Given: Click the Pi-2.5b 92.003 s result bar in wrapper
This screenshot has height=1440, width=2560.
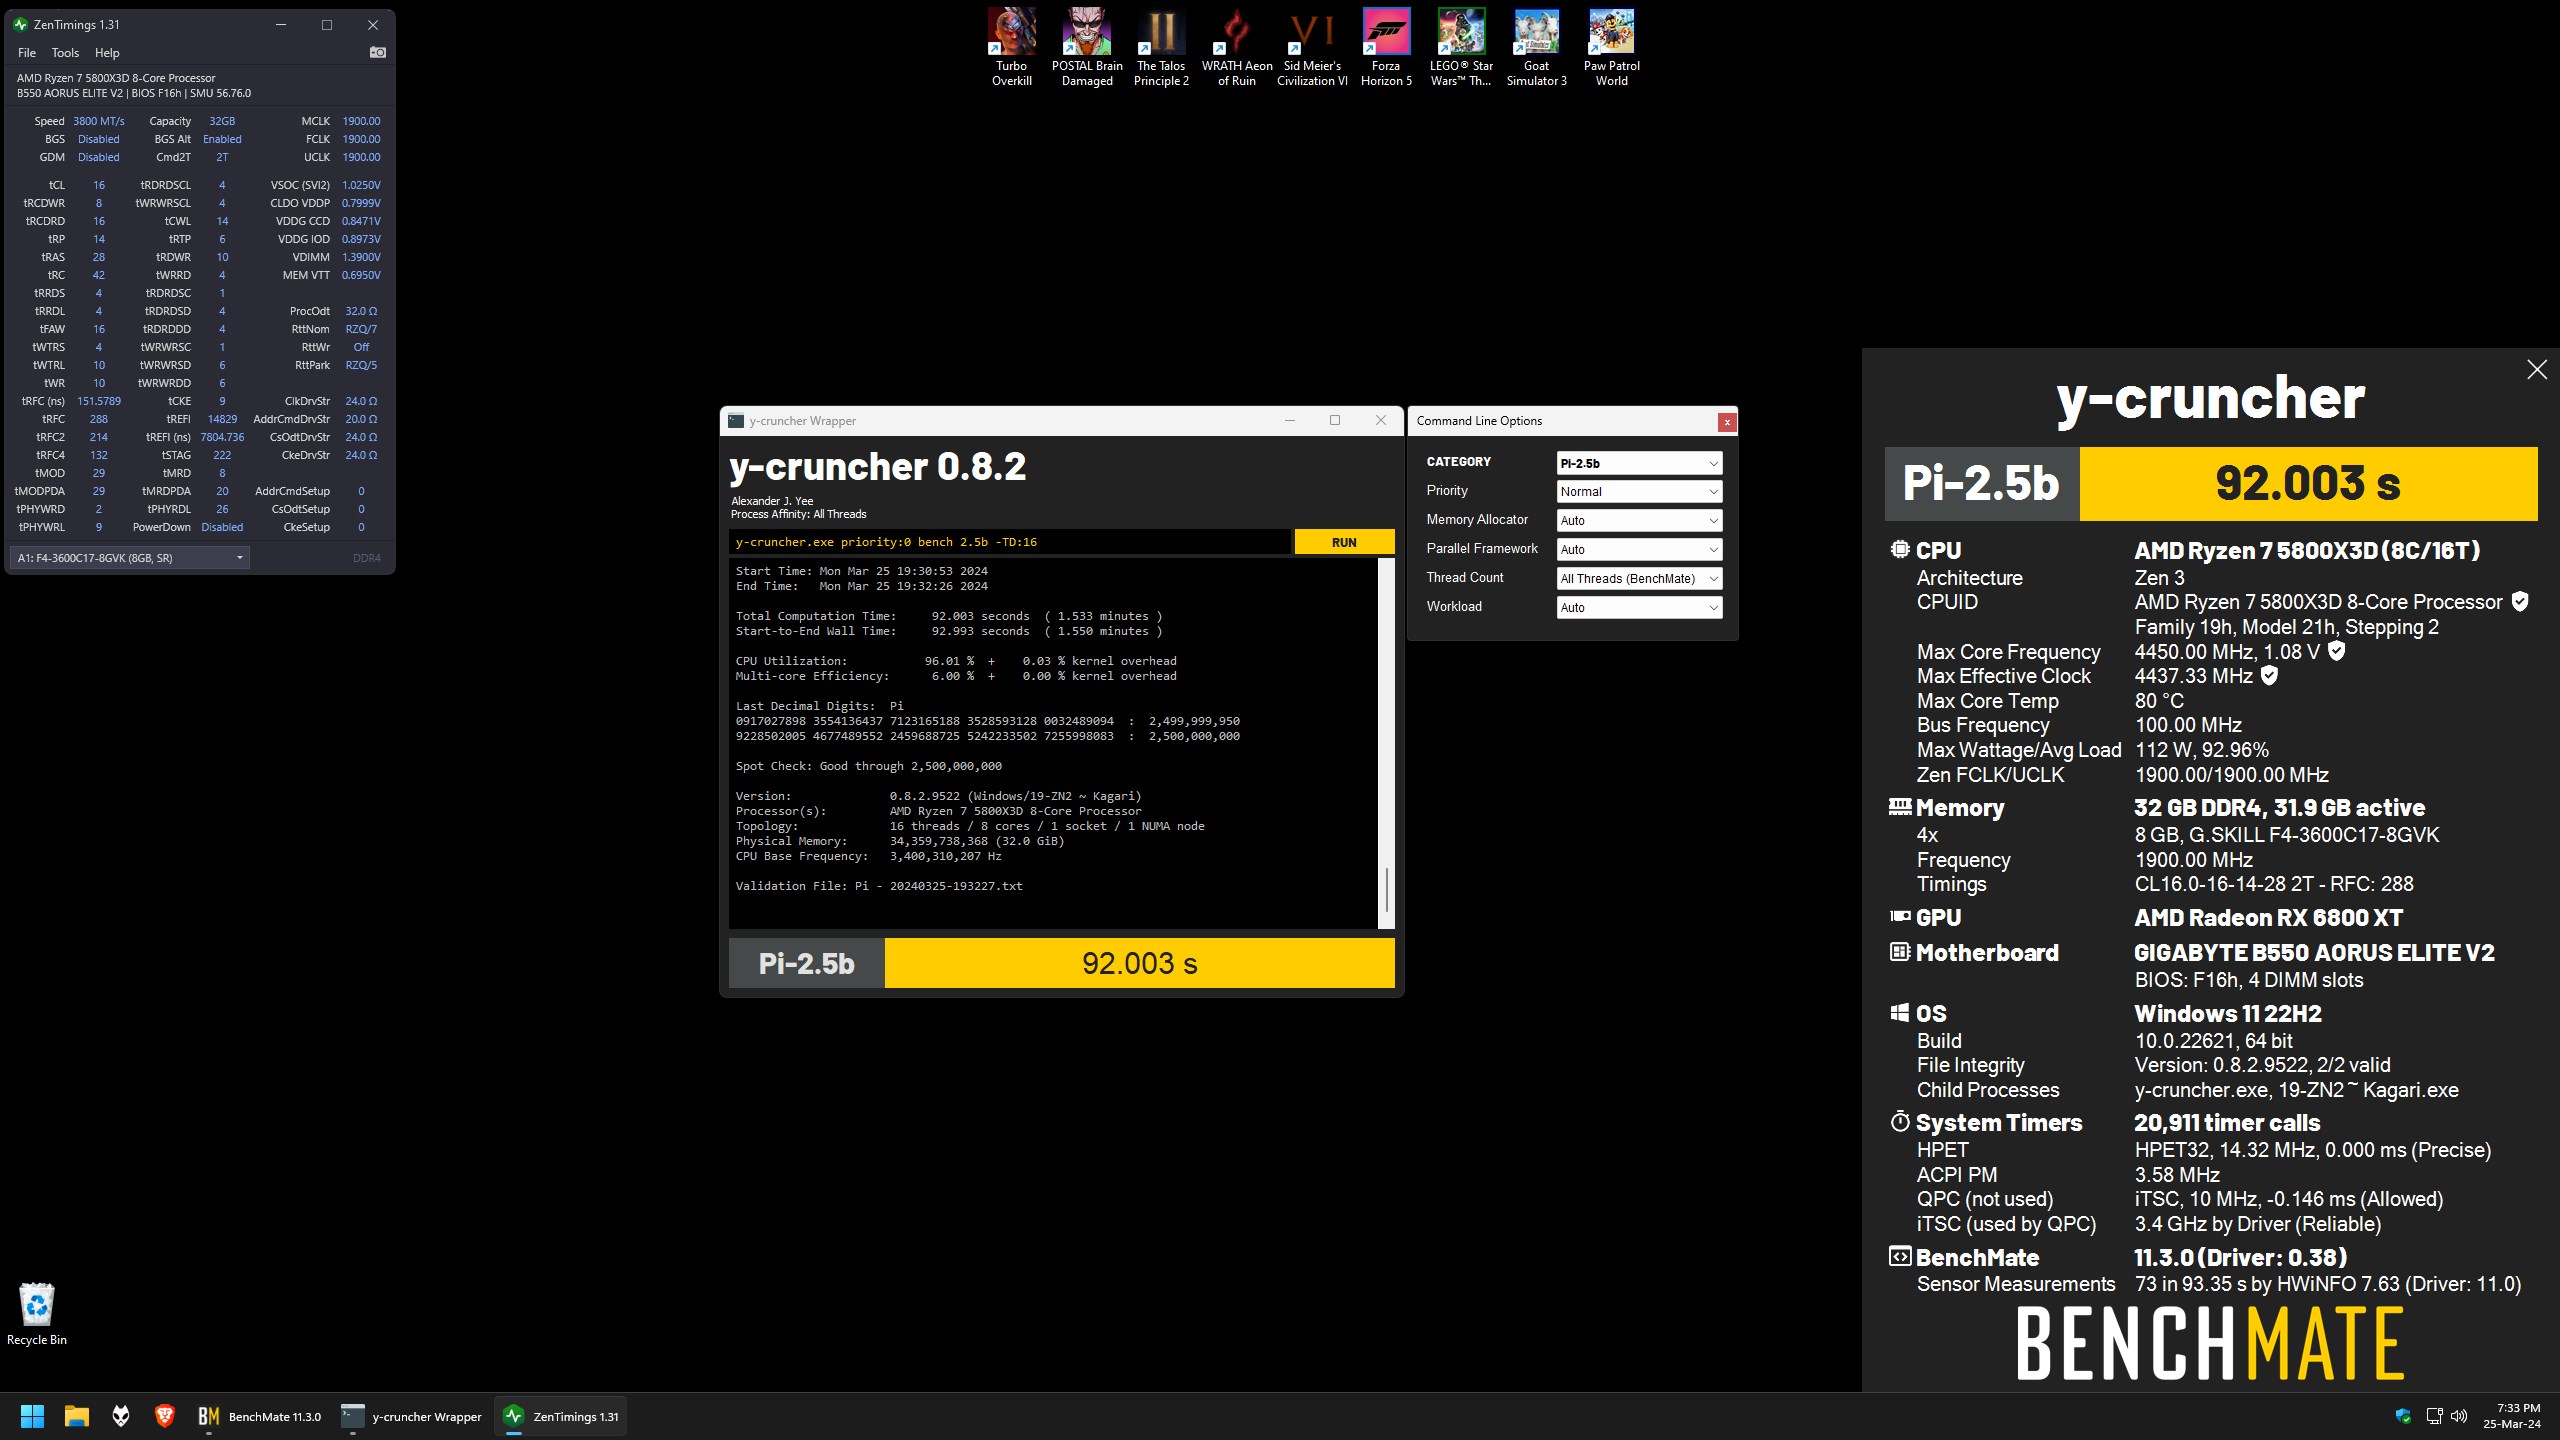Looking at the screenshot, I should (x=1062, y=963).
